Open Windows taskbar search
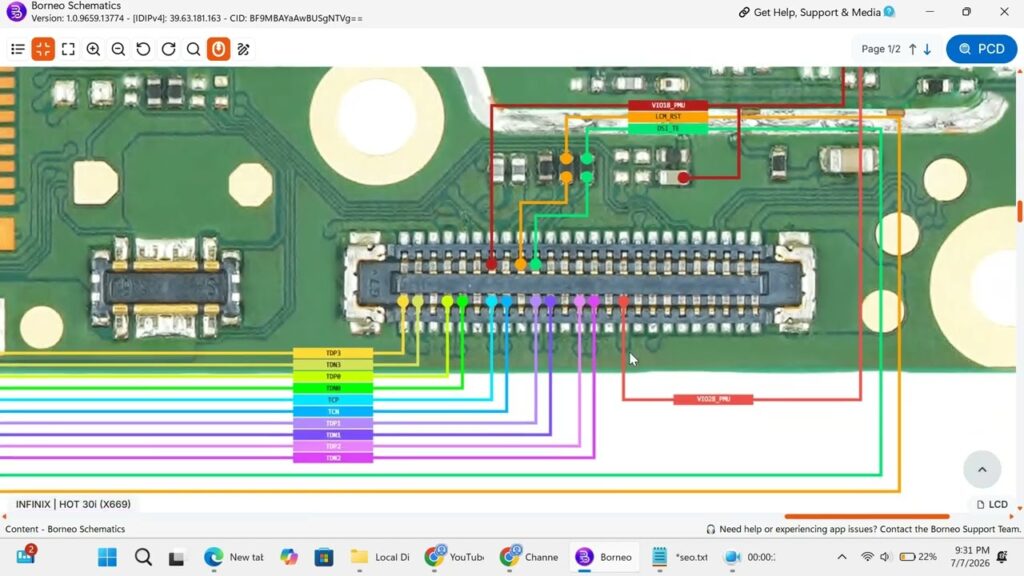Screen dimensions: 1024x576 143,557
